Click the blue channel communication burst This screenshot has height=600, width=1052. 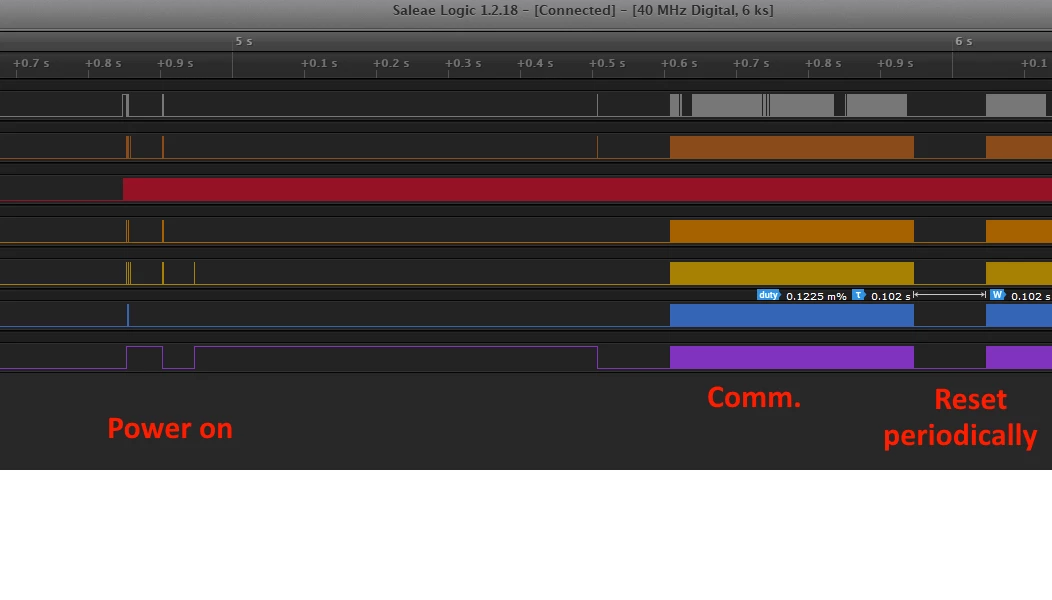pyautogui.click(x=792, y=315)
